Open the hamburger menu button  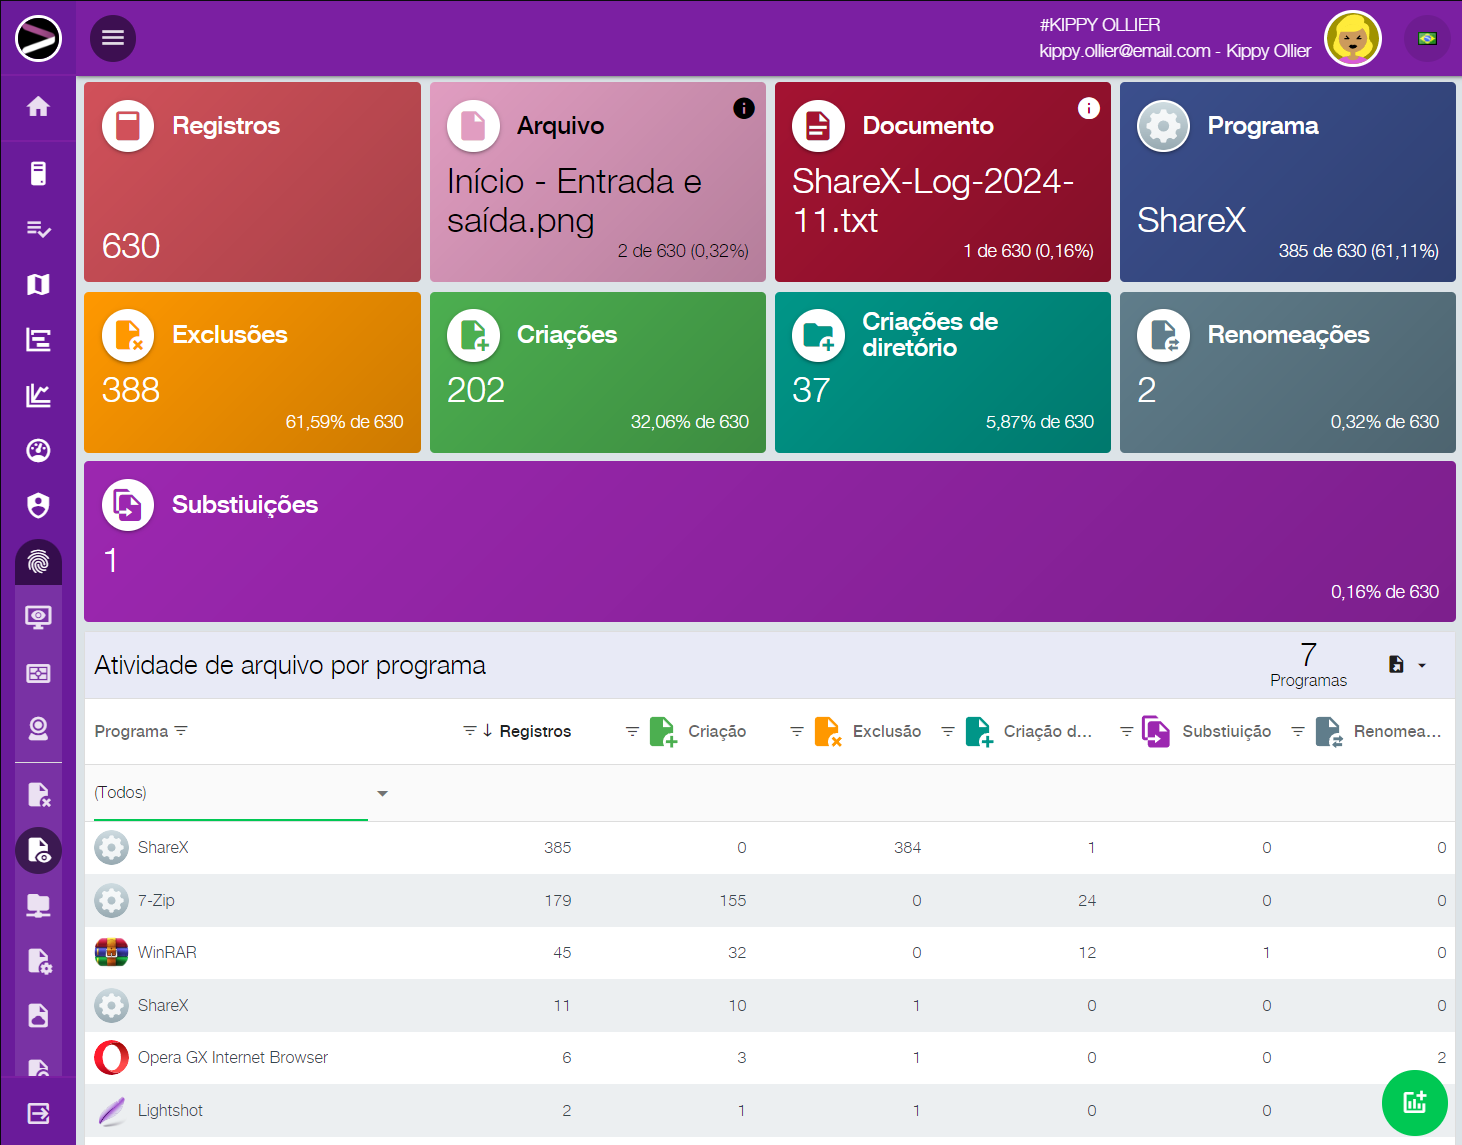(113, 38)
